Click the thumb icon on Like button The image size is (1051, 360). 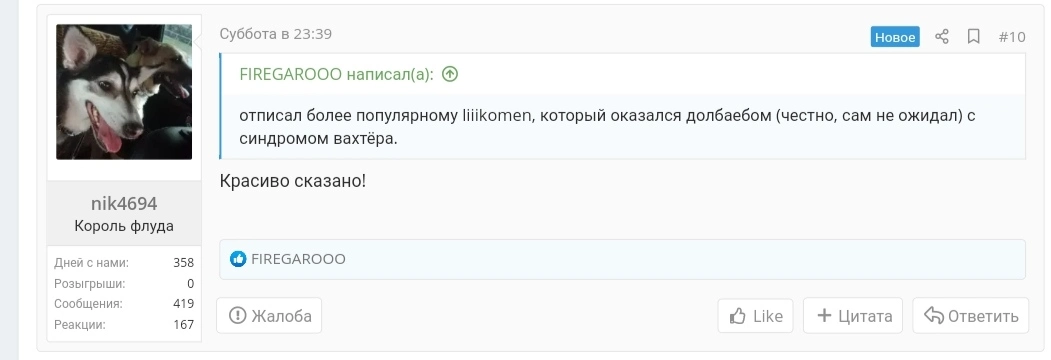click(x=737, y=316)
